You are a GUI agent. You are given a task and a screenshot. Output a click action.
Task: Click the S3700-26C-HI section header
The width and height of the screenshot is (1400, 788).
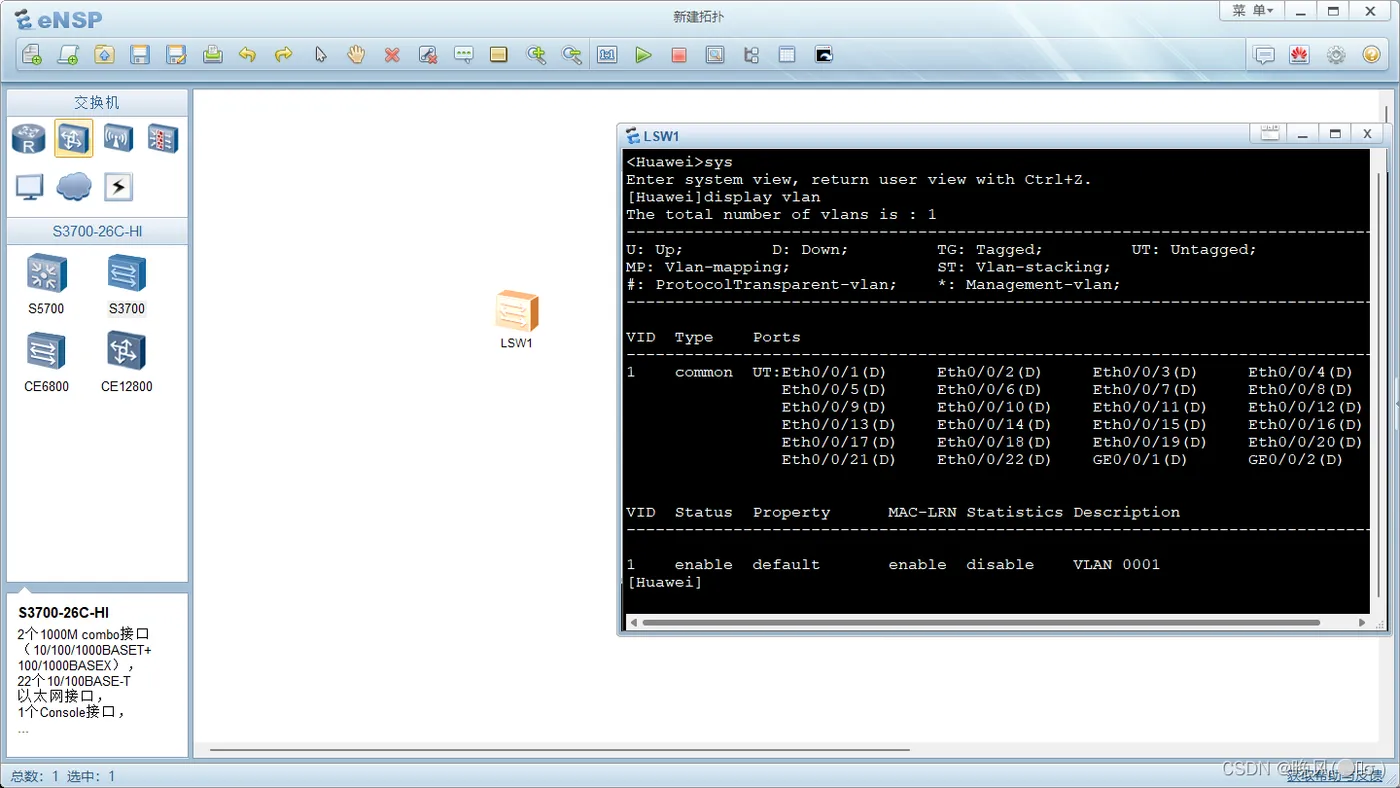(x=97, y=231)
